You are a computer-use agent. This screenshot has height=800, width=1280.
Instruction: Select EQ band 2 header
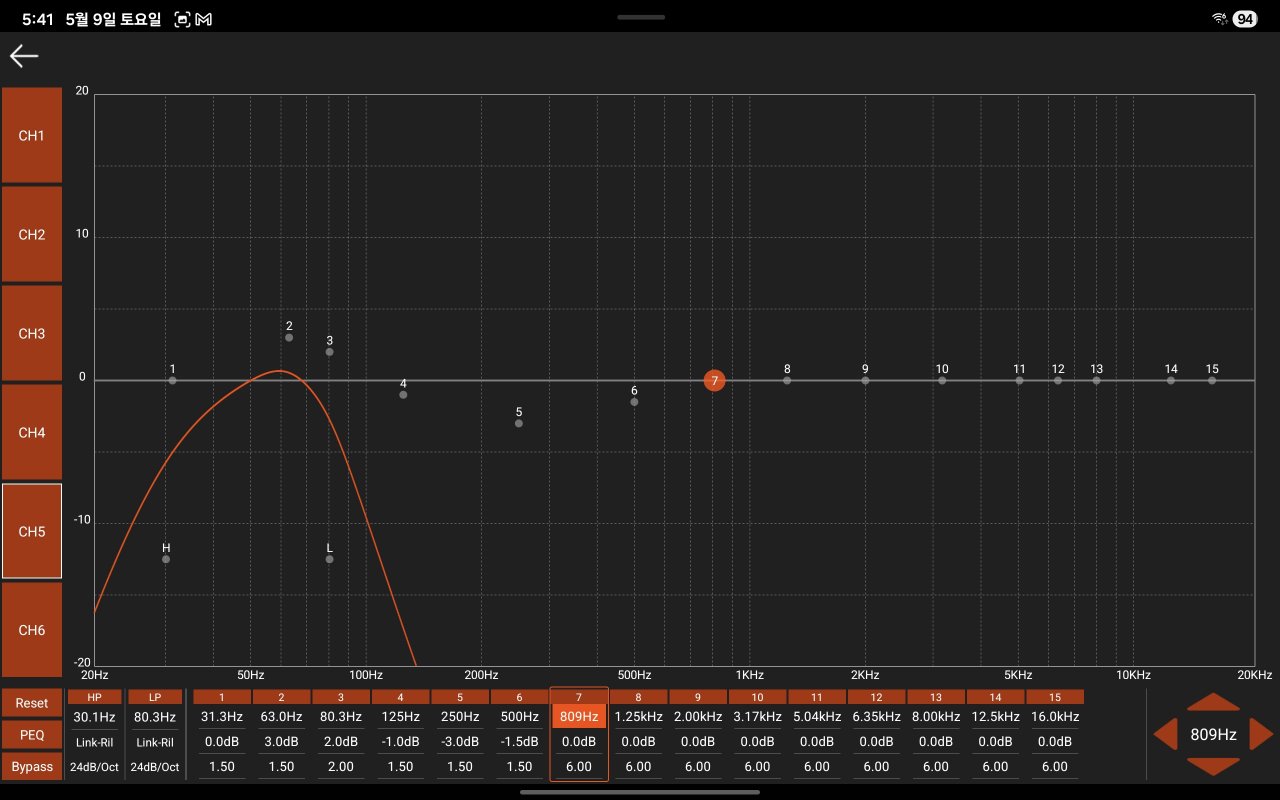pyautogui.click(x=281, y=697)
